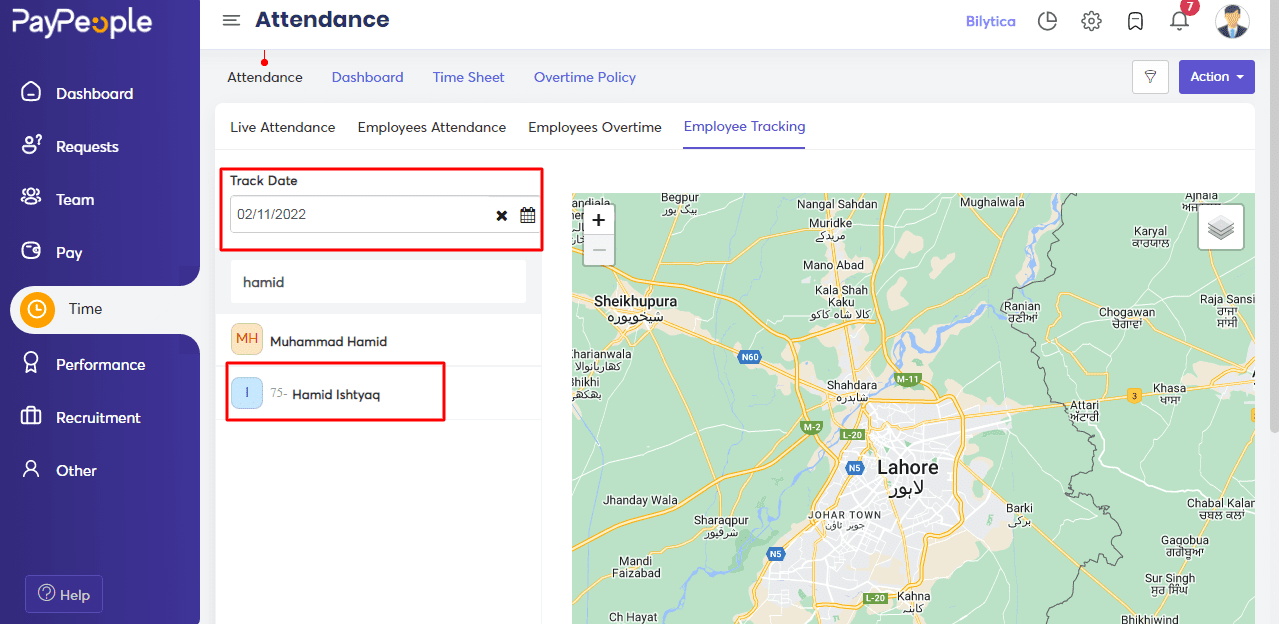Image resolution: width=1279 pixels, height=624 pixels.
Task: Open the map layers control
Action: tap(1221, 228)
